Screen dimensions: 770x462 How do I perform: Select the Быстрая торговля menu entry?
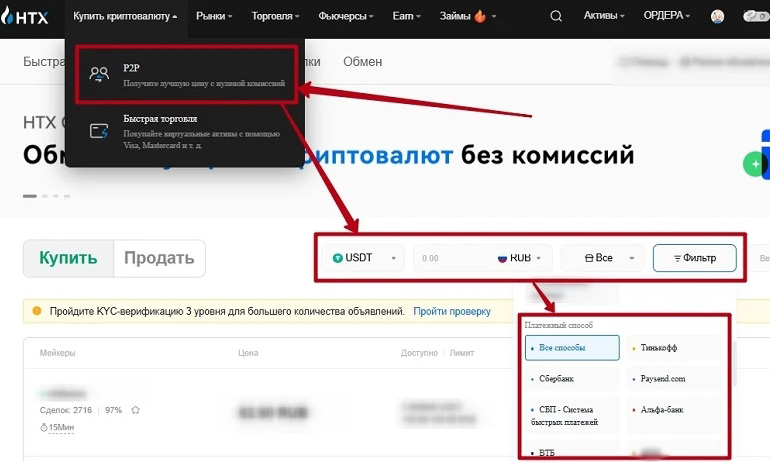(x=185, y=132)
